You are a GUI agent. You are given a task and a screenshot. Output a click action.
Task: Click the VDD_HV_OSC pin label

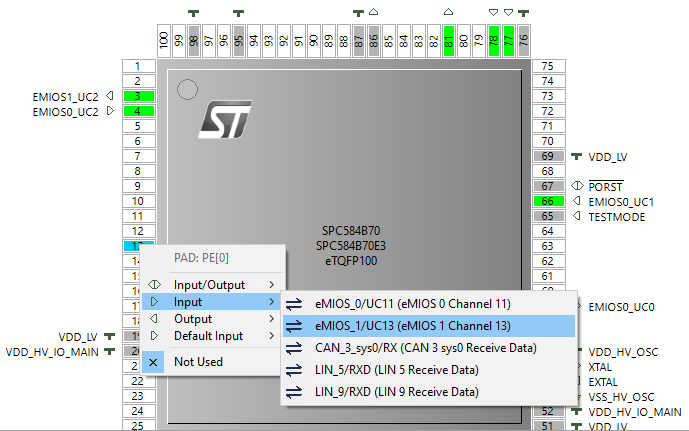point(623,352)
